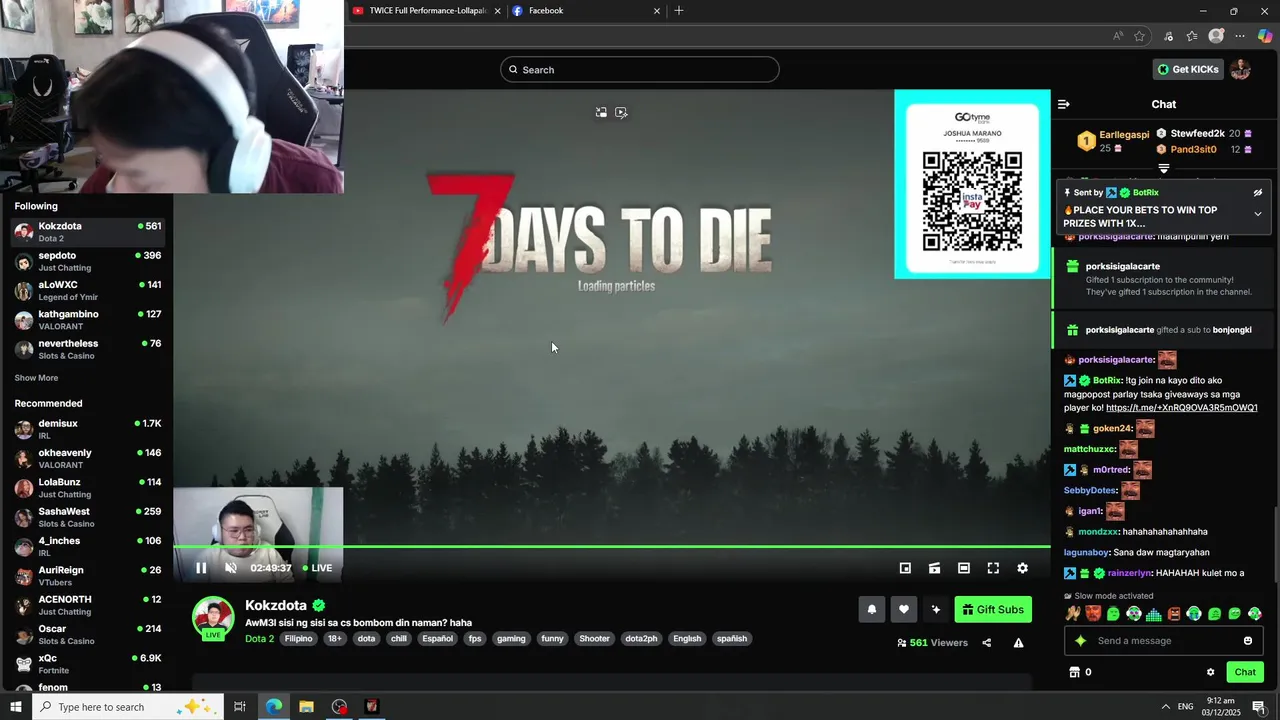
Task: Open emoji picker in chat
Action: pos(1248,641)
